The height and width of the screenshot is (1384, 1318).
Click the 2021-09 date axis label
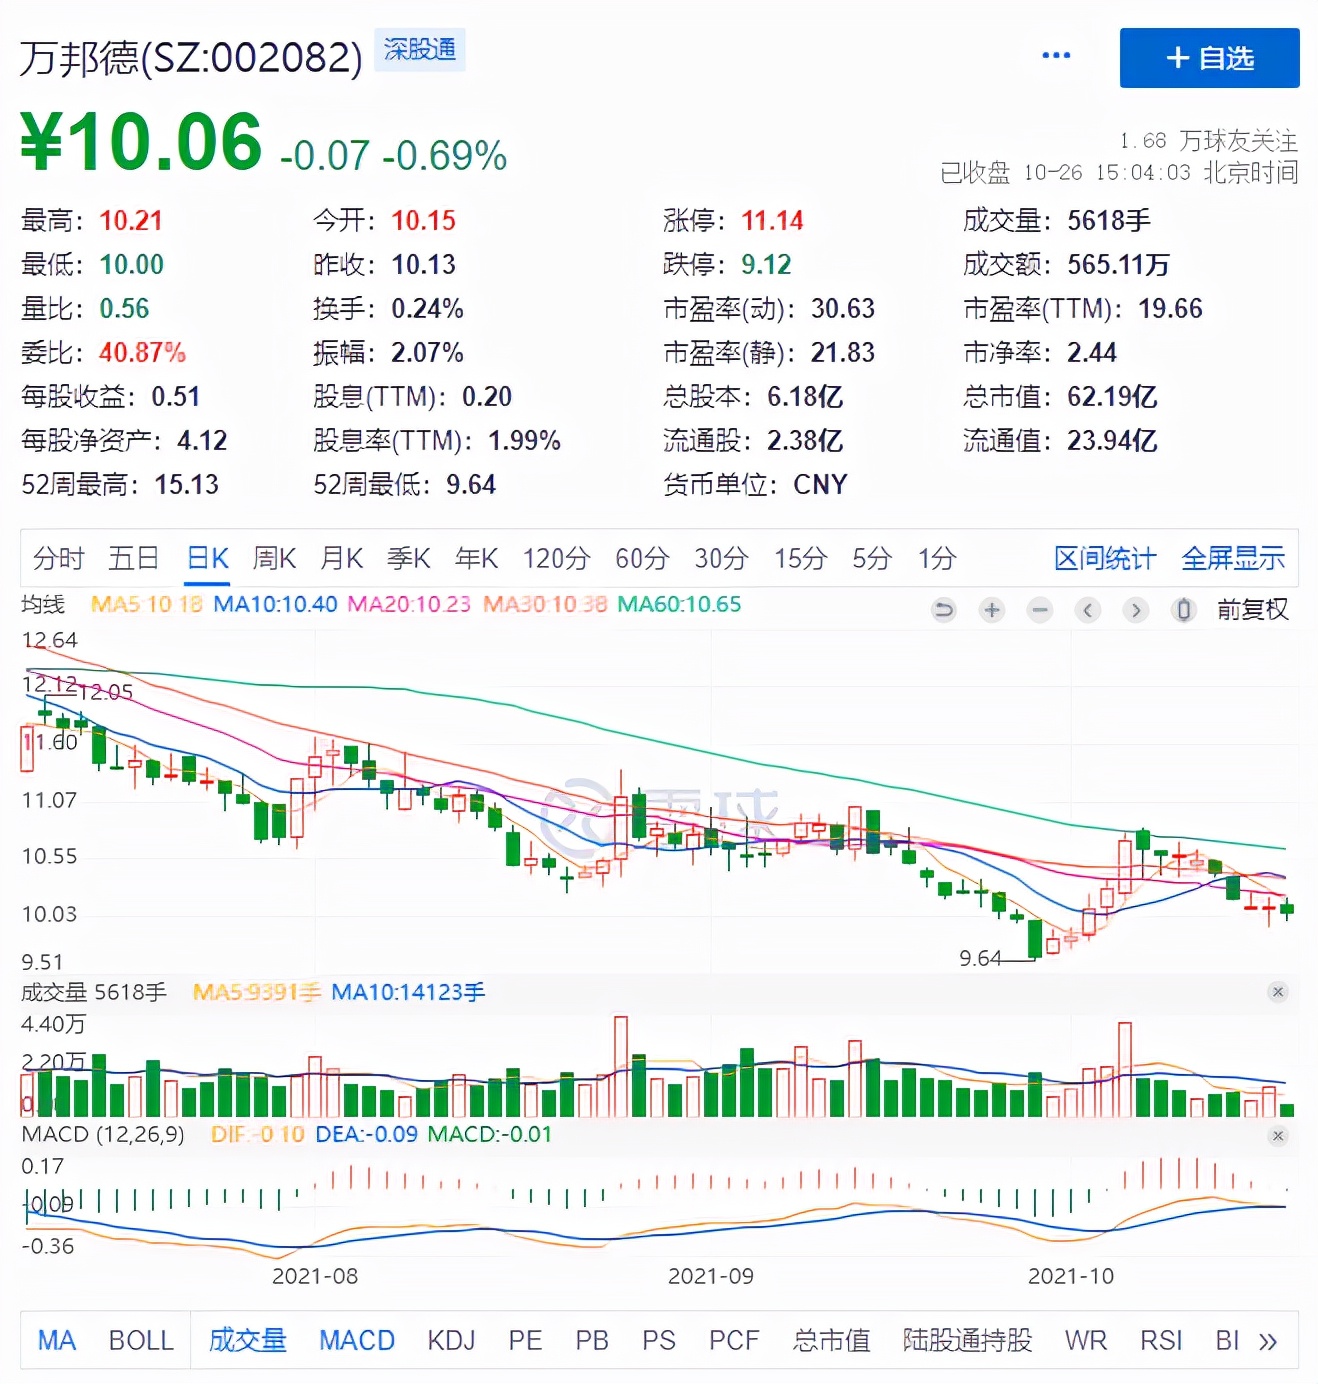(711, 1276)
